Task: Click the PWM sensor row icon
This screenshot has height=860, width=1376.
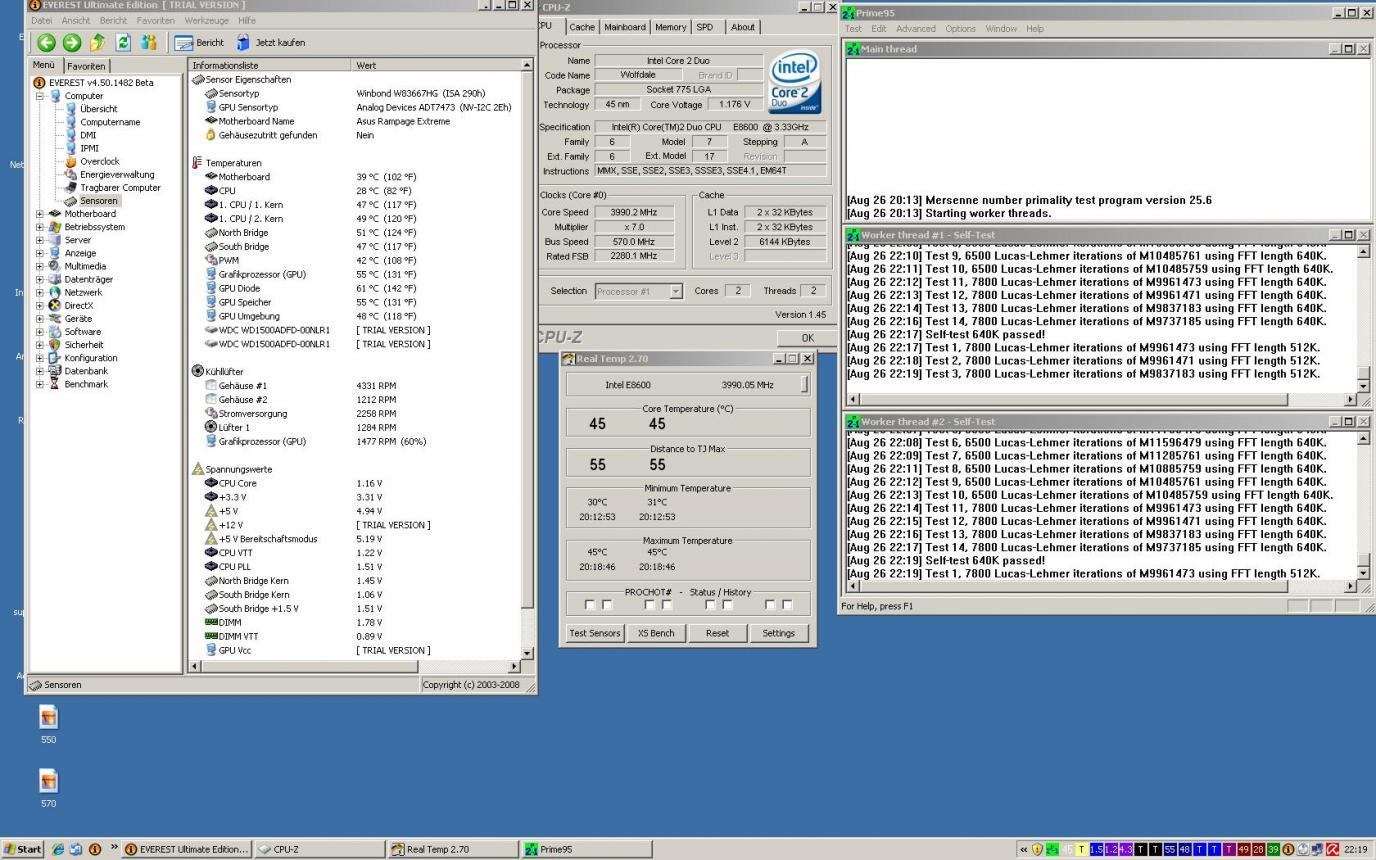Action: (x=211, y=260)
